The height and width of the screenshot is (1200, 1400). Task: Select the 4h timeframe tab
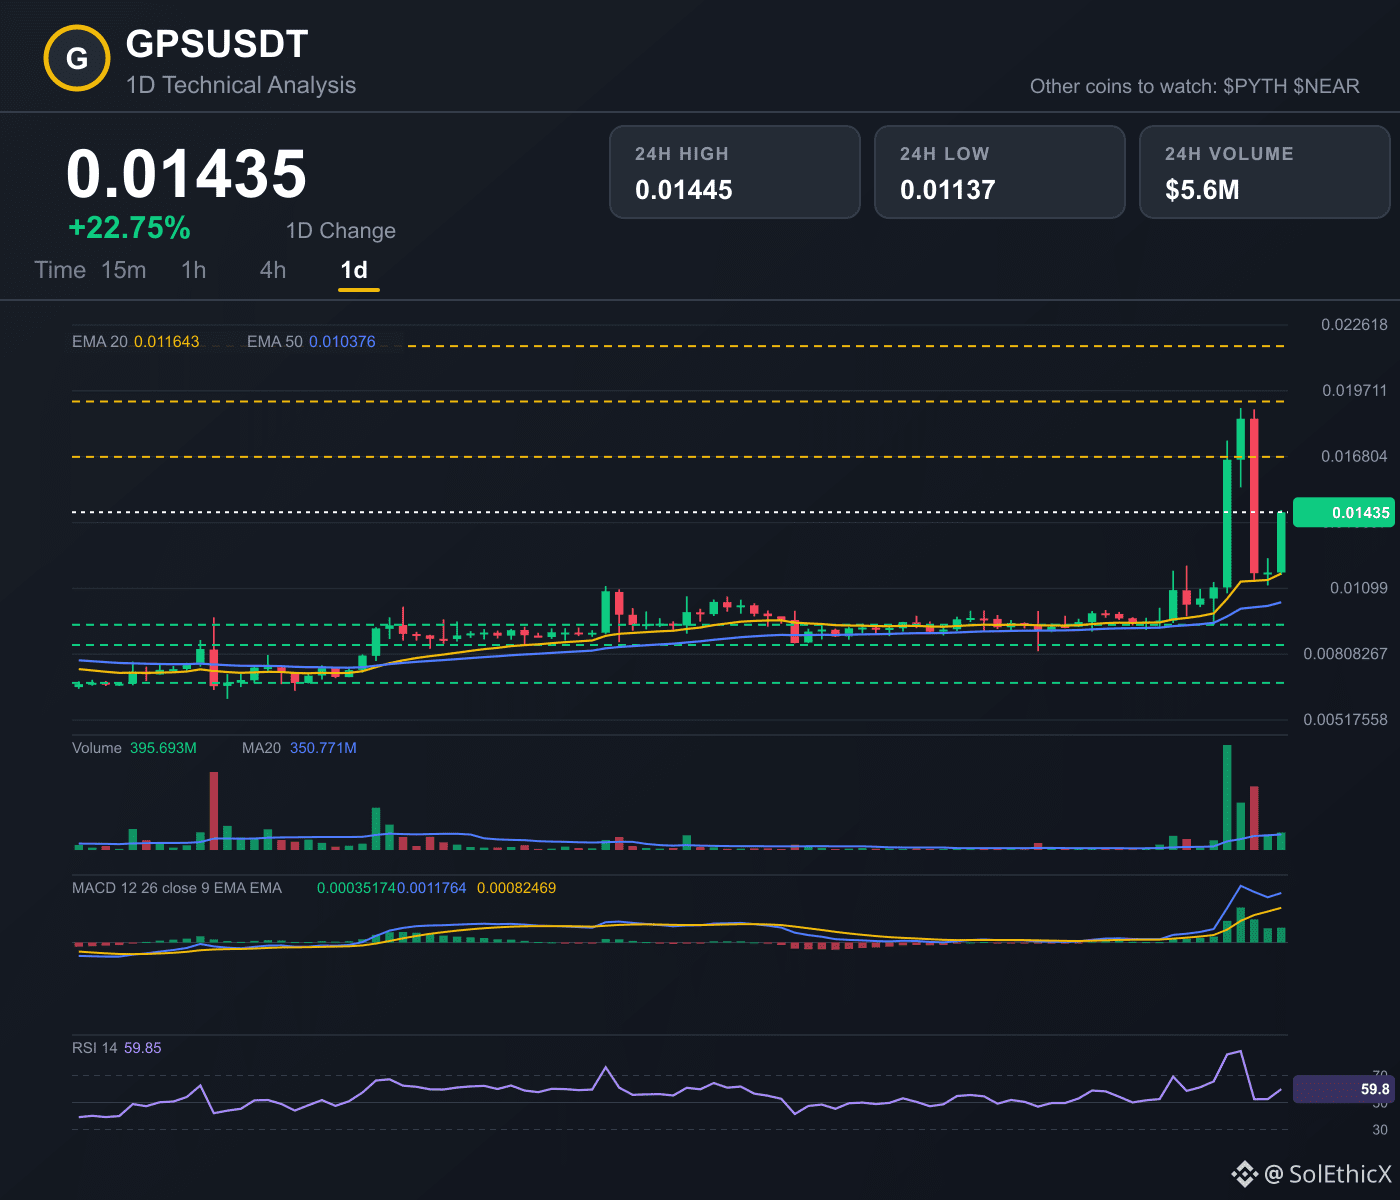273,270
